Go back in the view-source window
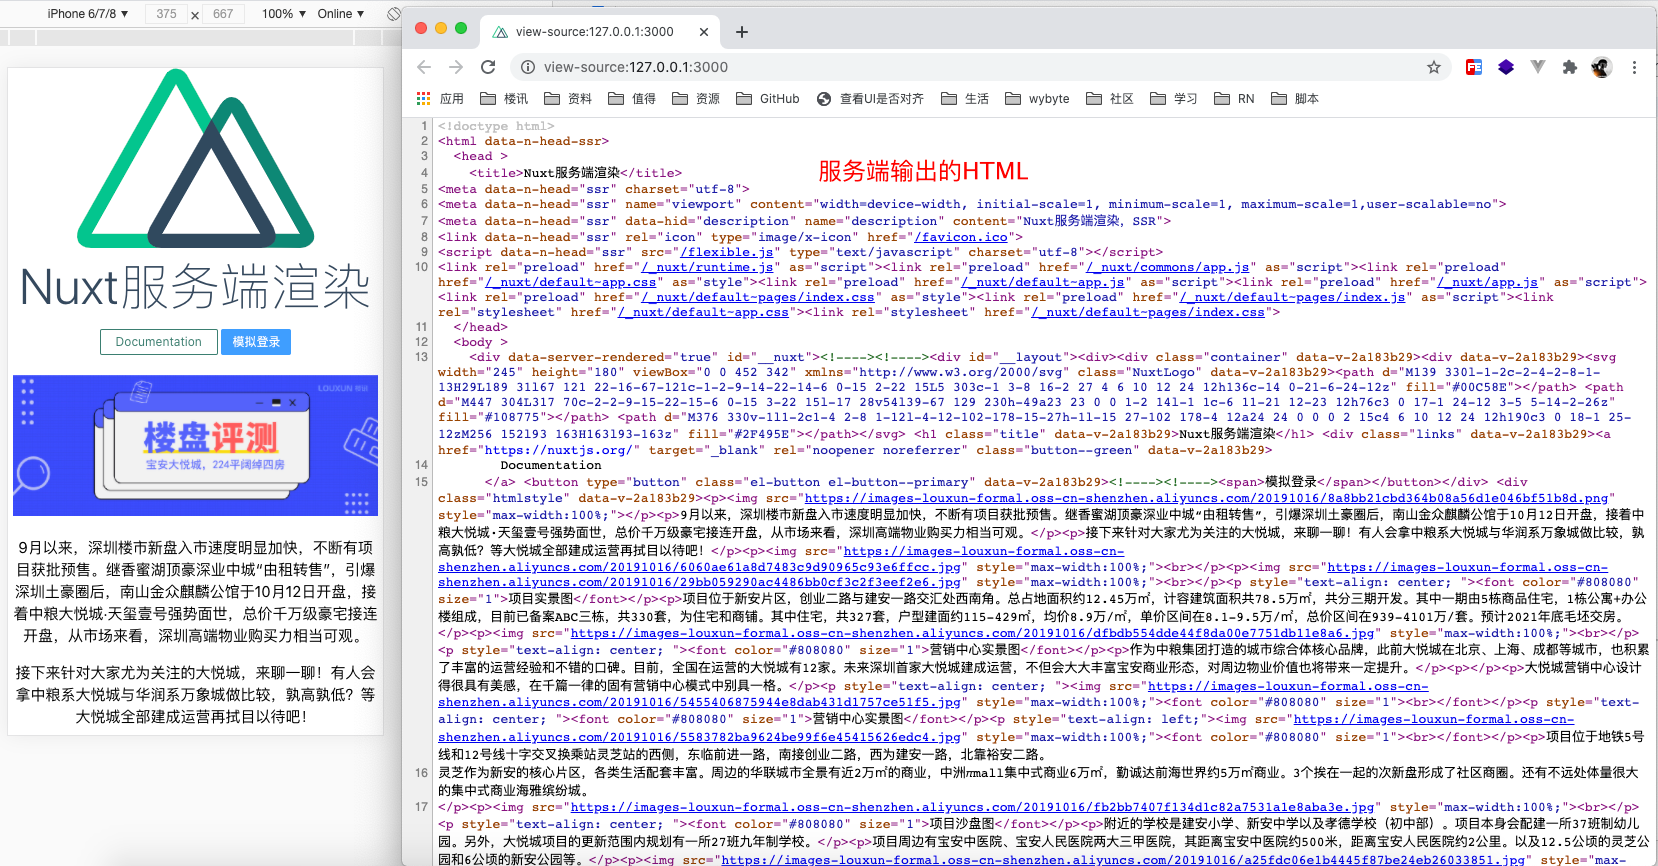Image resolution: width=1658 pixels, height=866 pixels. [x=424, y=67]
